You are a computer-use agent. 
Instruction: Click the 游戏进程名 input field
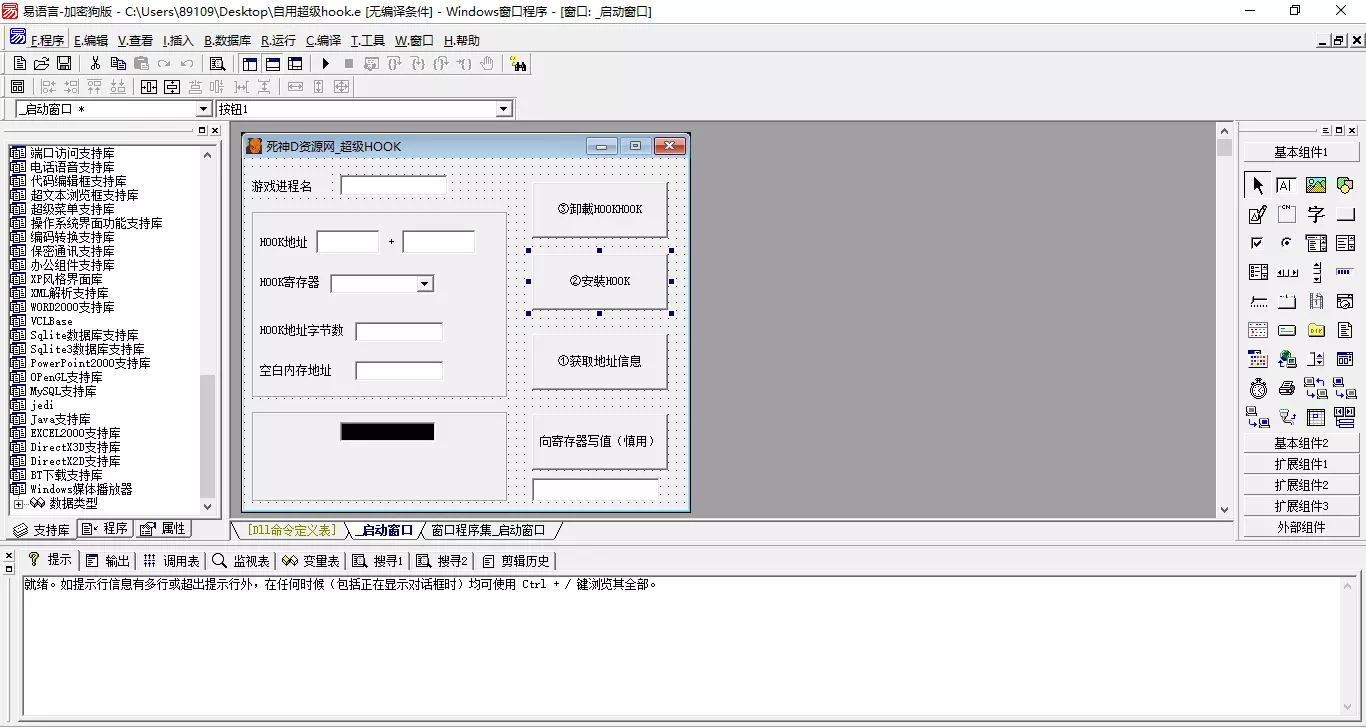(x=393, y=186)
